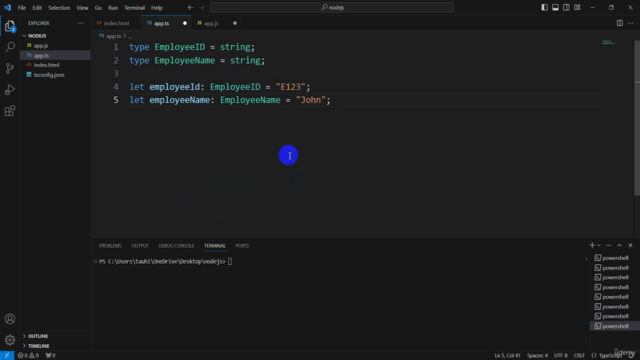Open editor More Actions ellipsis
640x360 pixels.
coord(631,23)
